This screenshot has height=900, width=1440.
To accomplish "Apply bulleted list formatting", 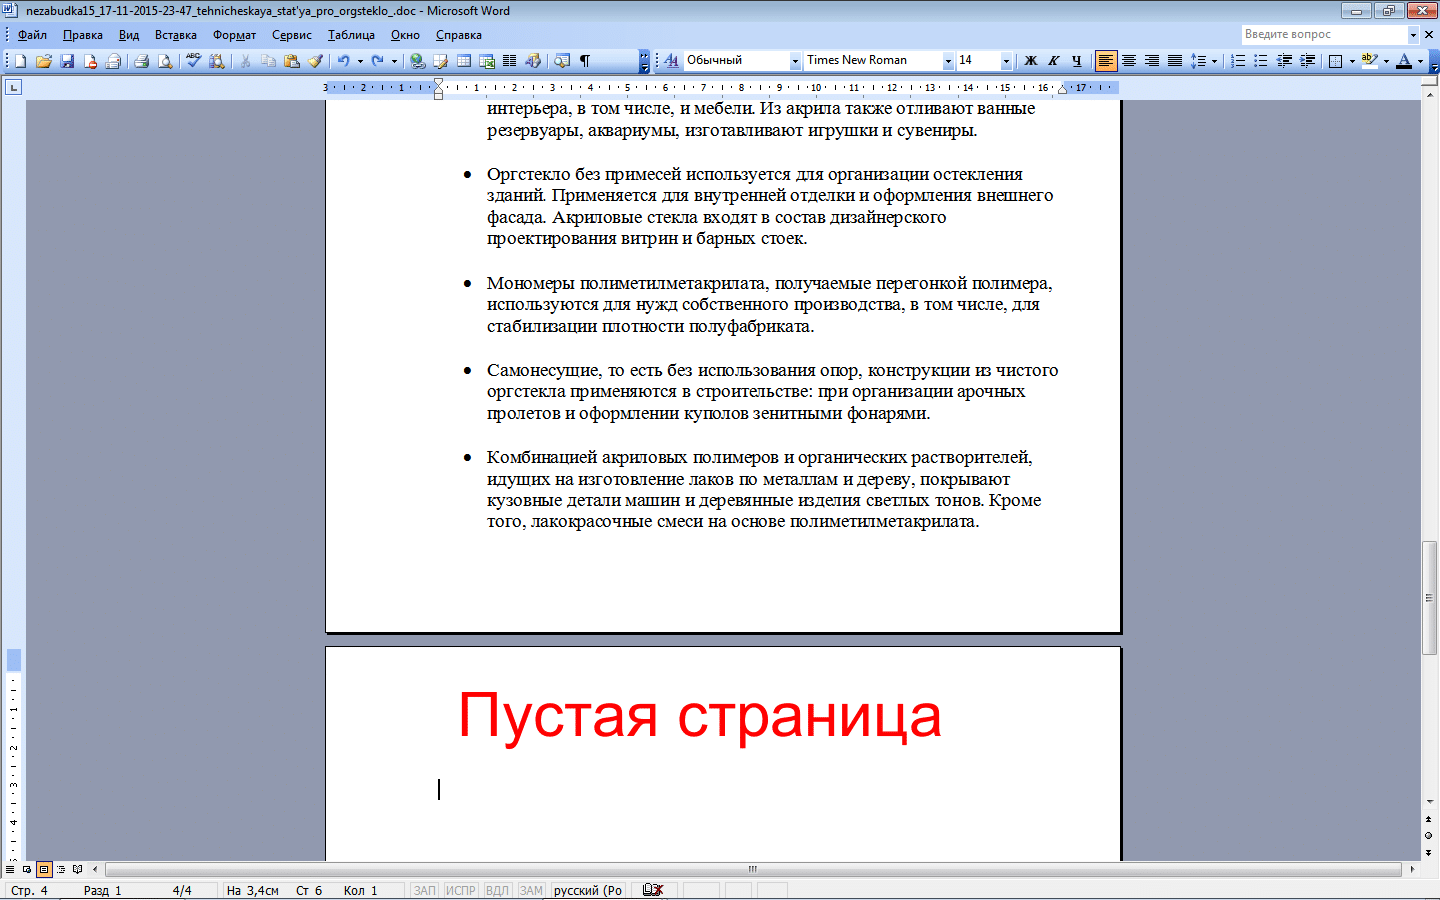I will point(1261,61).
